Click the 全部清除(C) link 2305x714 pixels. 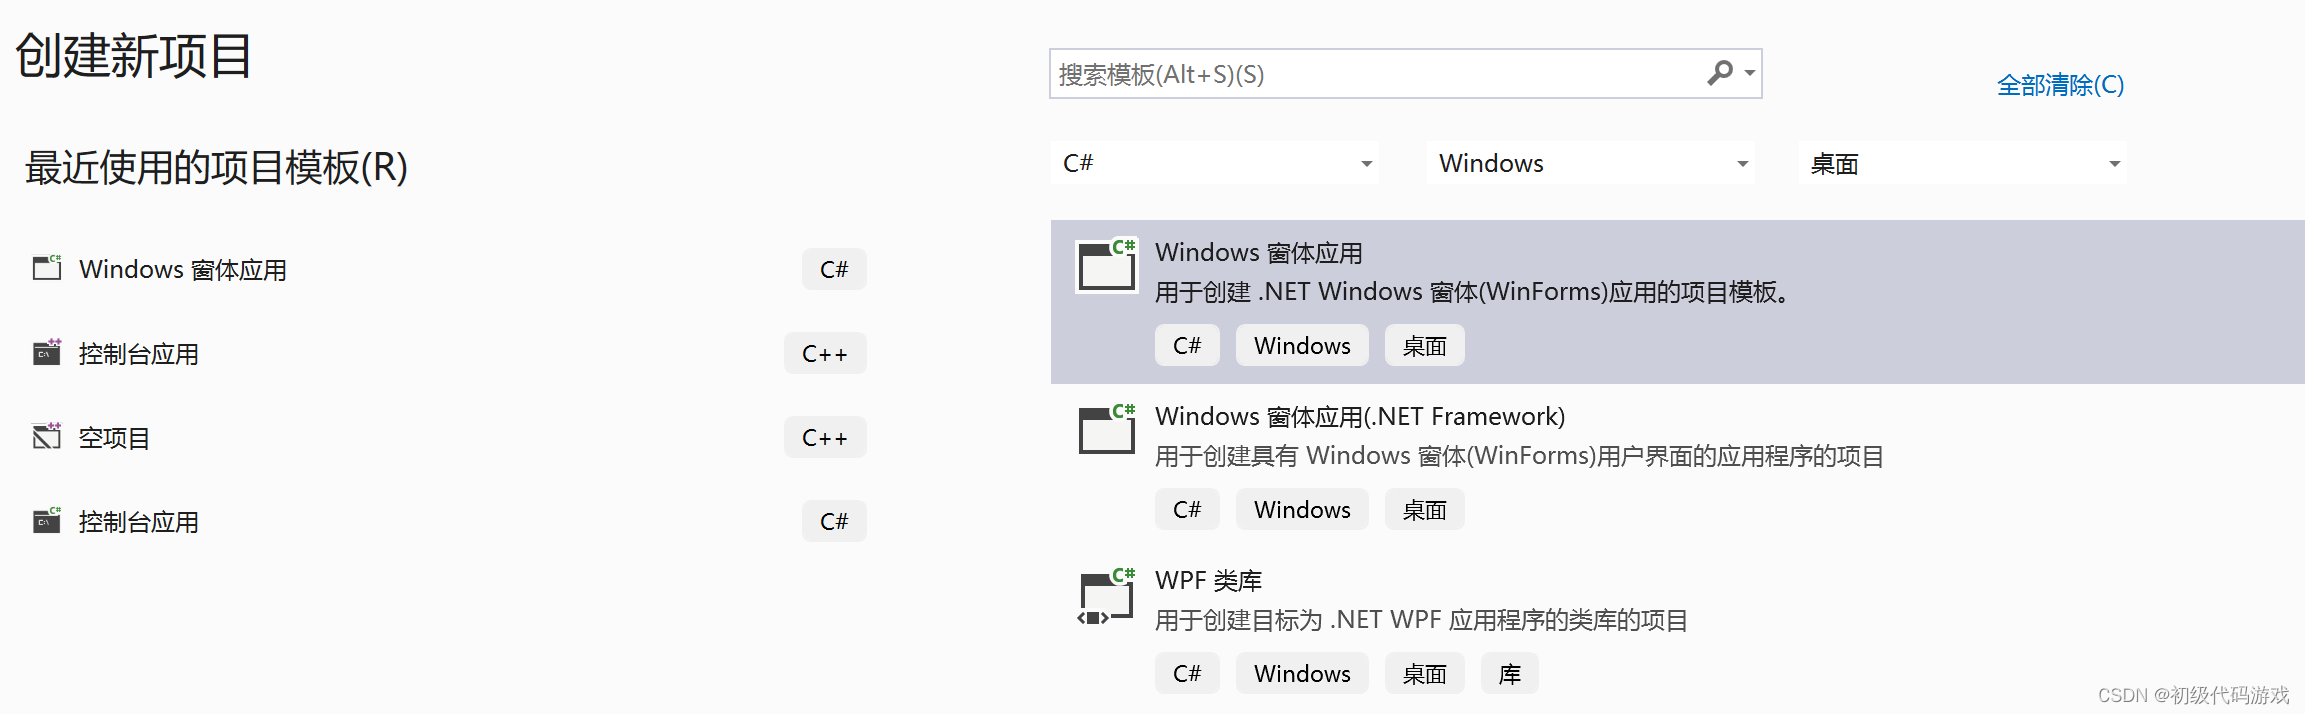click(x=2060, y=85)
